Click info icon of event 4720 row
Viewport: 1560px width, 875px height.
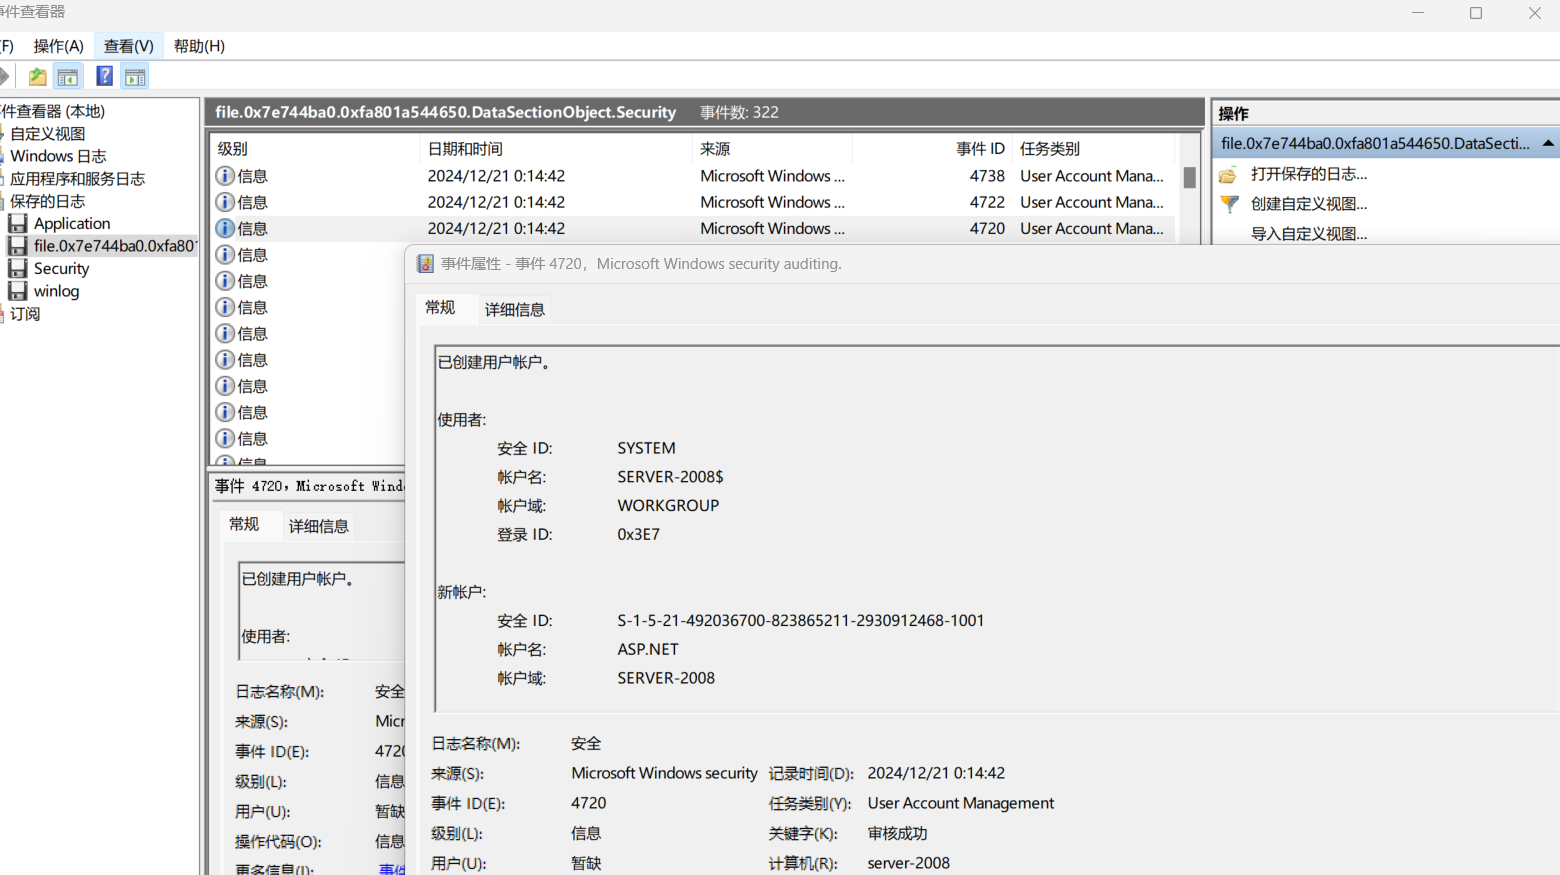225,228
